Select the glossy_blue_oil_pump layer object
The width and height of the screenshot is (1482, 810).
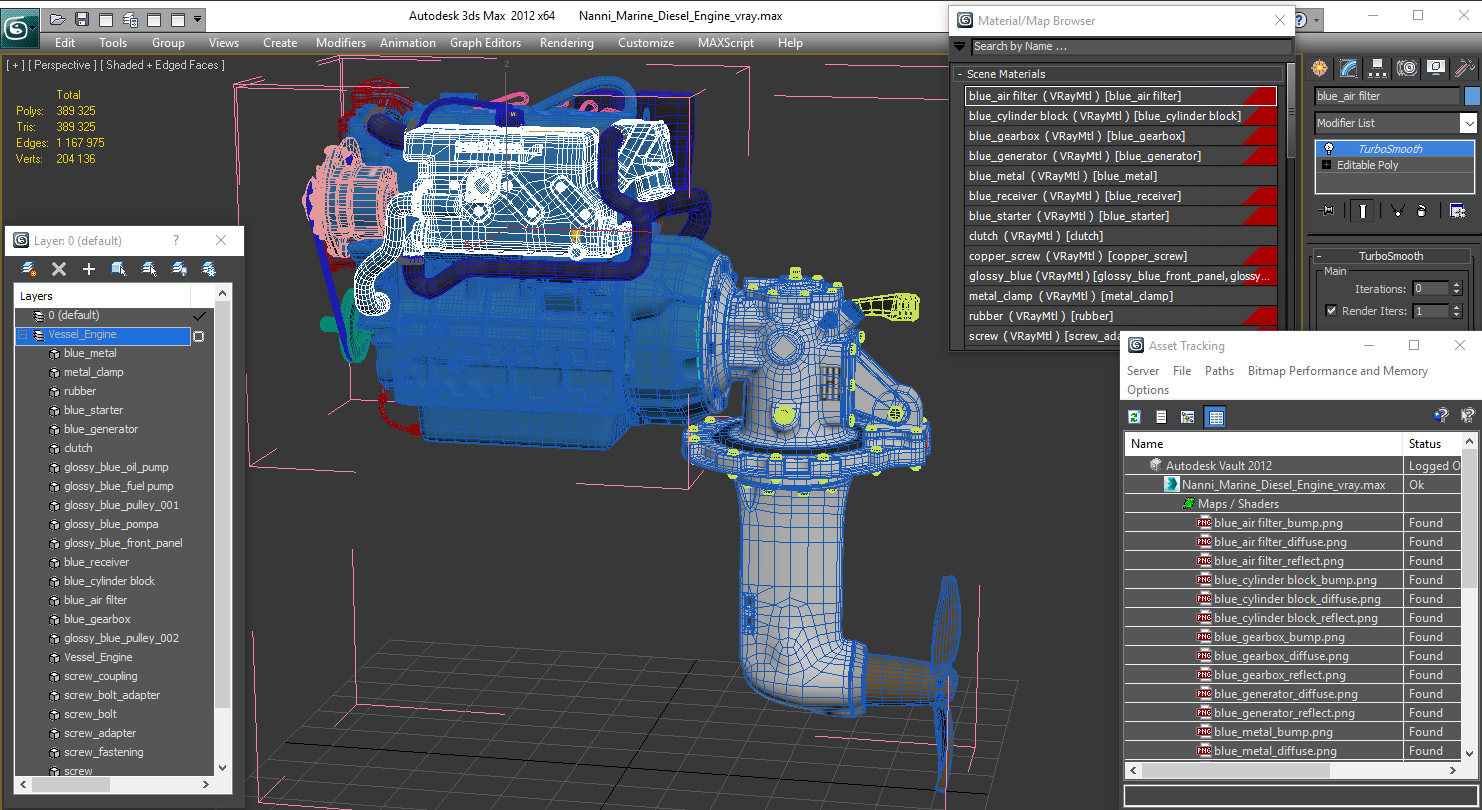[x=116, y=467]
